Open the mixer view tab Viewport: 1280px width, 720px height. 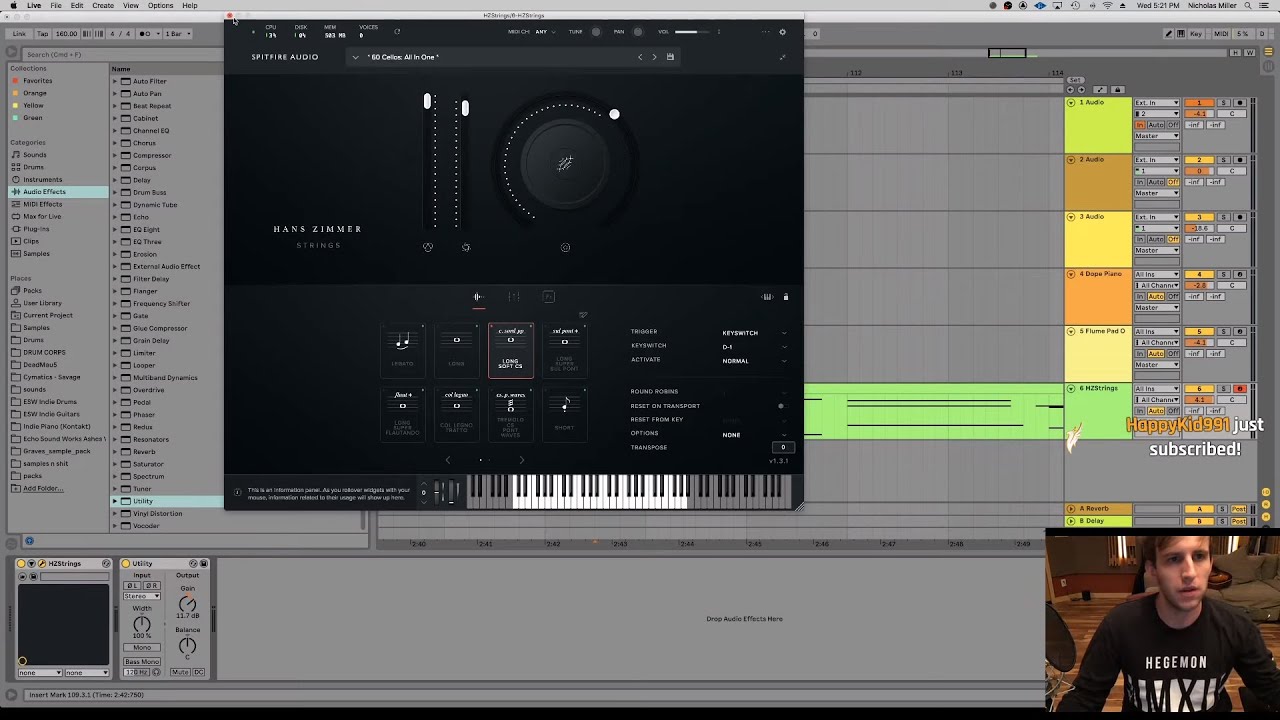(513, 297)
